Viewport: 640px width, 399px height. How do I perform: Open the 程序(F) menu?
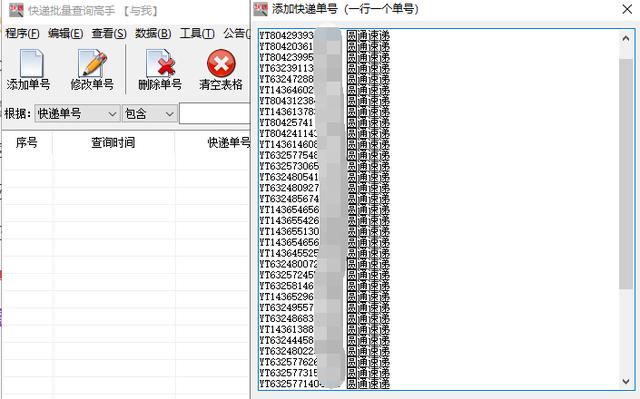coord(22,33)
